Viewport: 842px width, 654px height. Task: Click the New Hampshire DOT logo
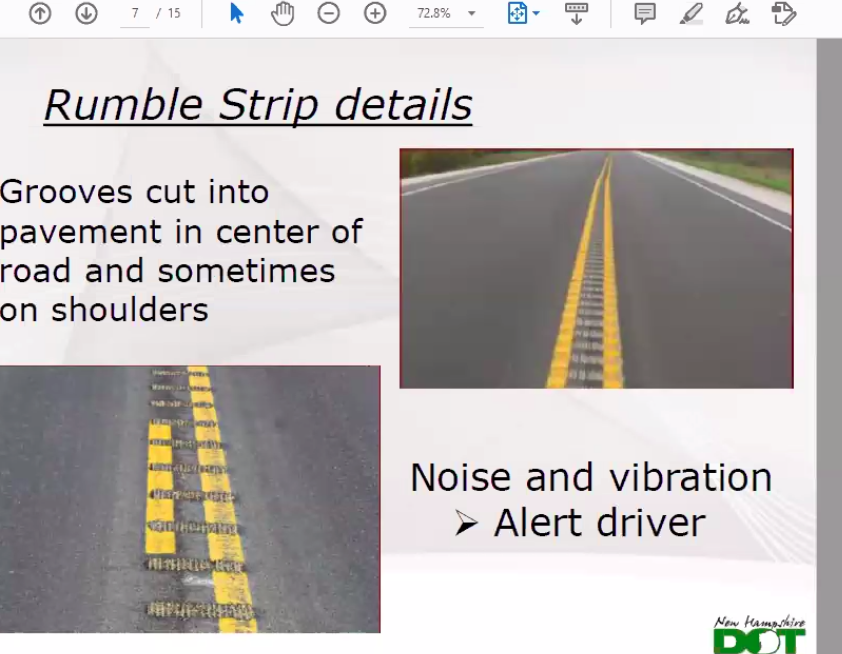click(759, 636)
